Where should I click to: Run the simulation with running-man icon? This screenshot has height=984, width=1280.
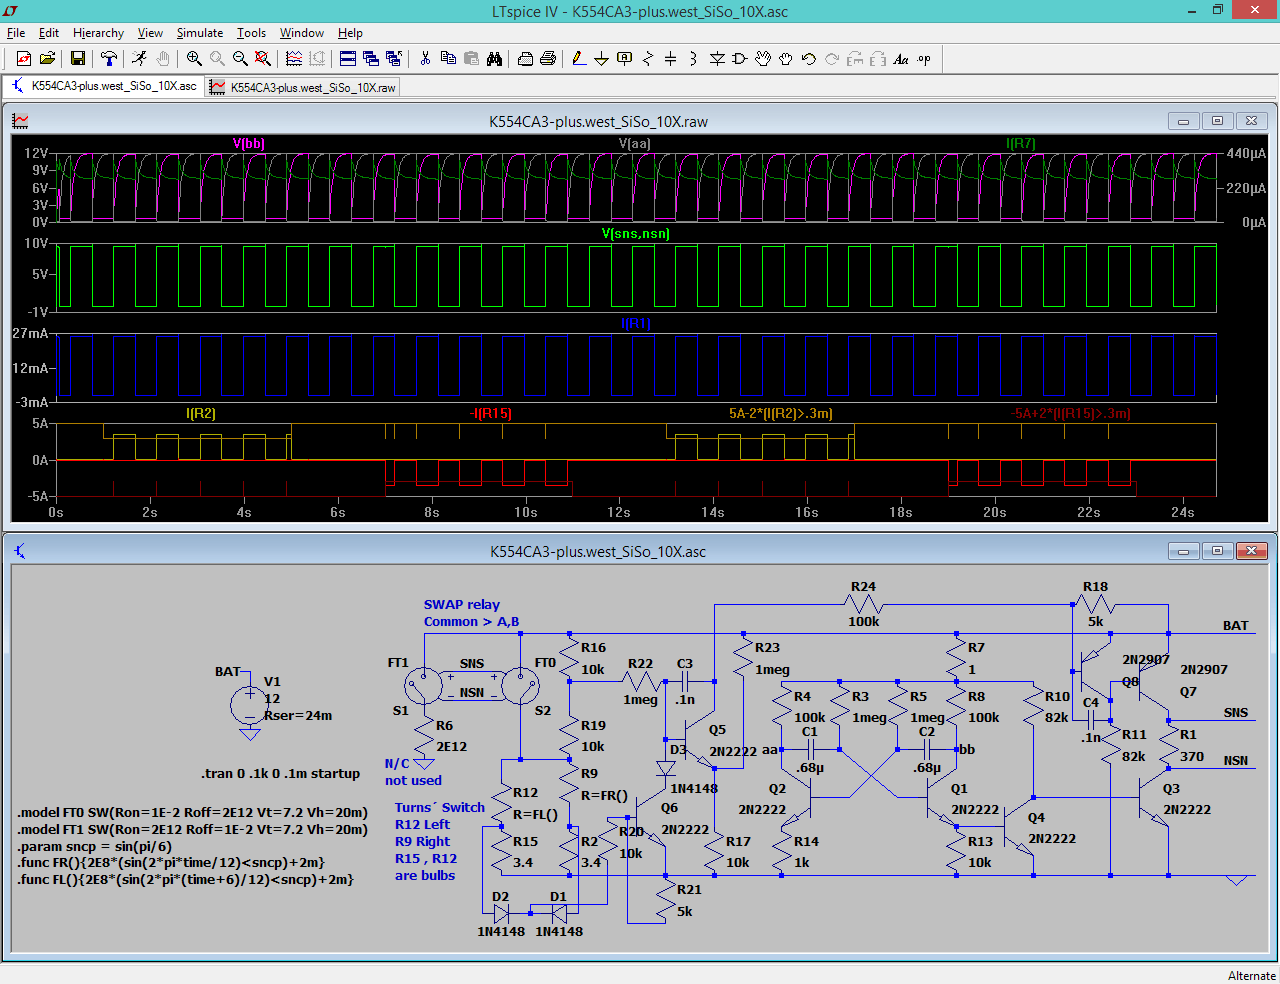click(x=139, y=59)
